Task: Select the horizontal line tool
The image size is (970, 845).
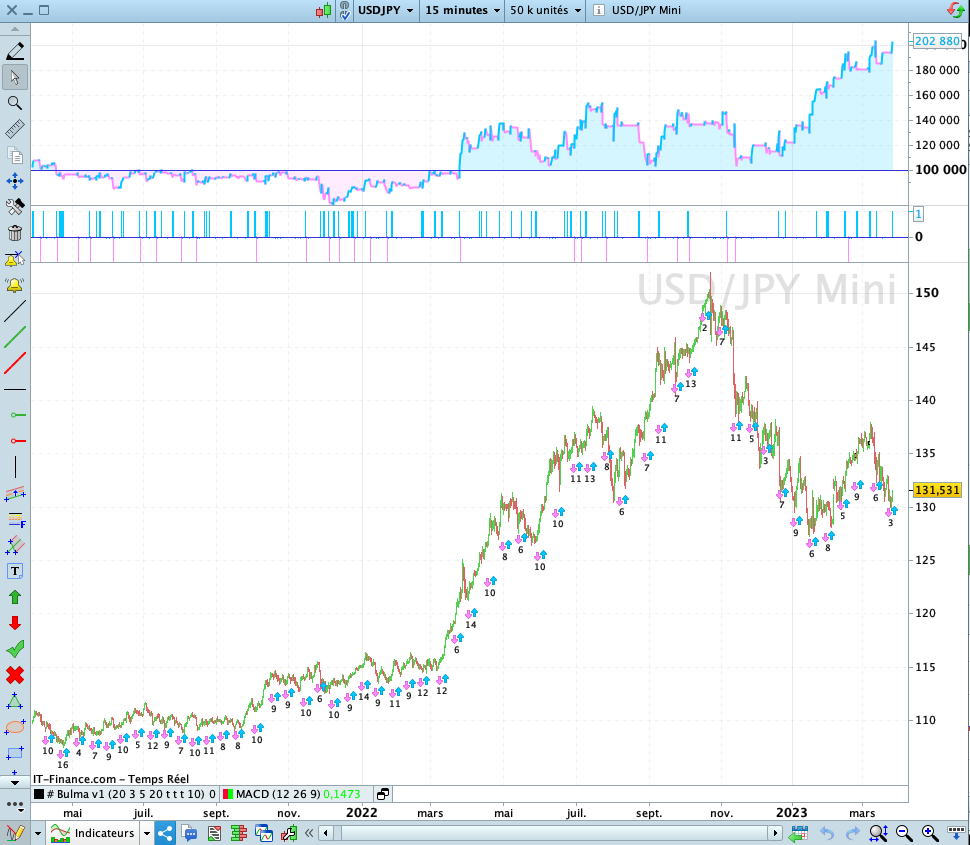Action: pos(15,389)
